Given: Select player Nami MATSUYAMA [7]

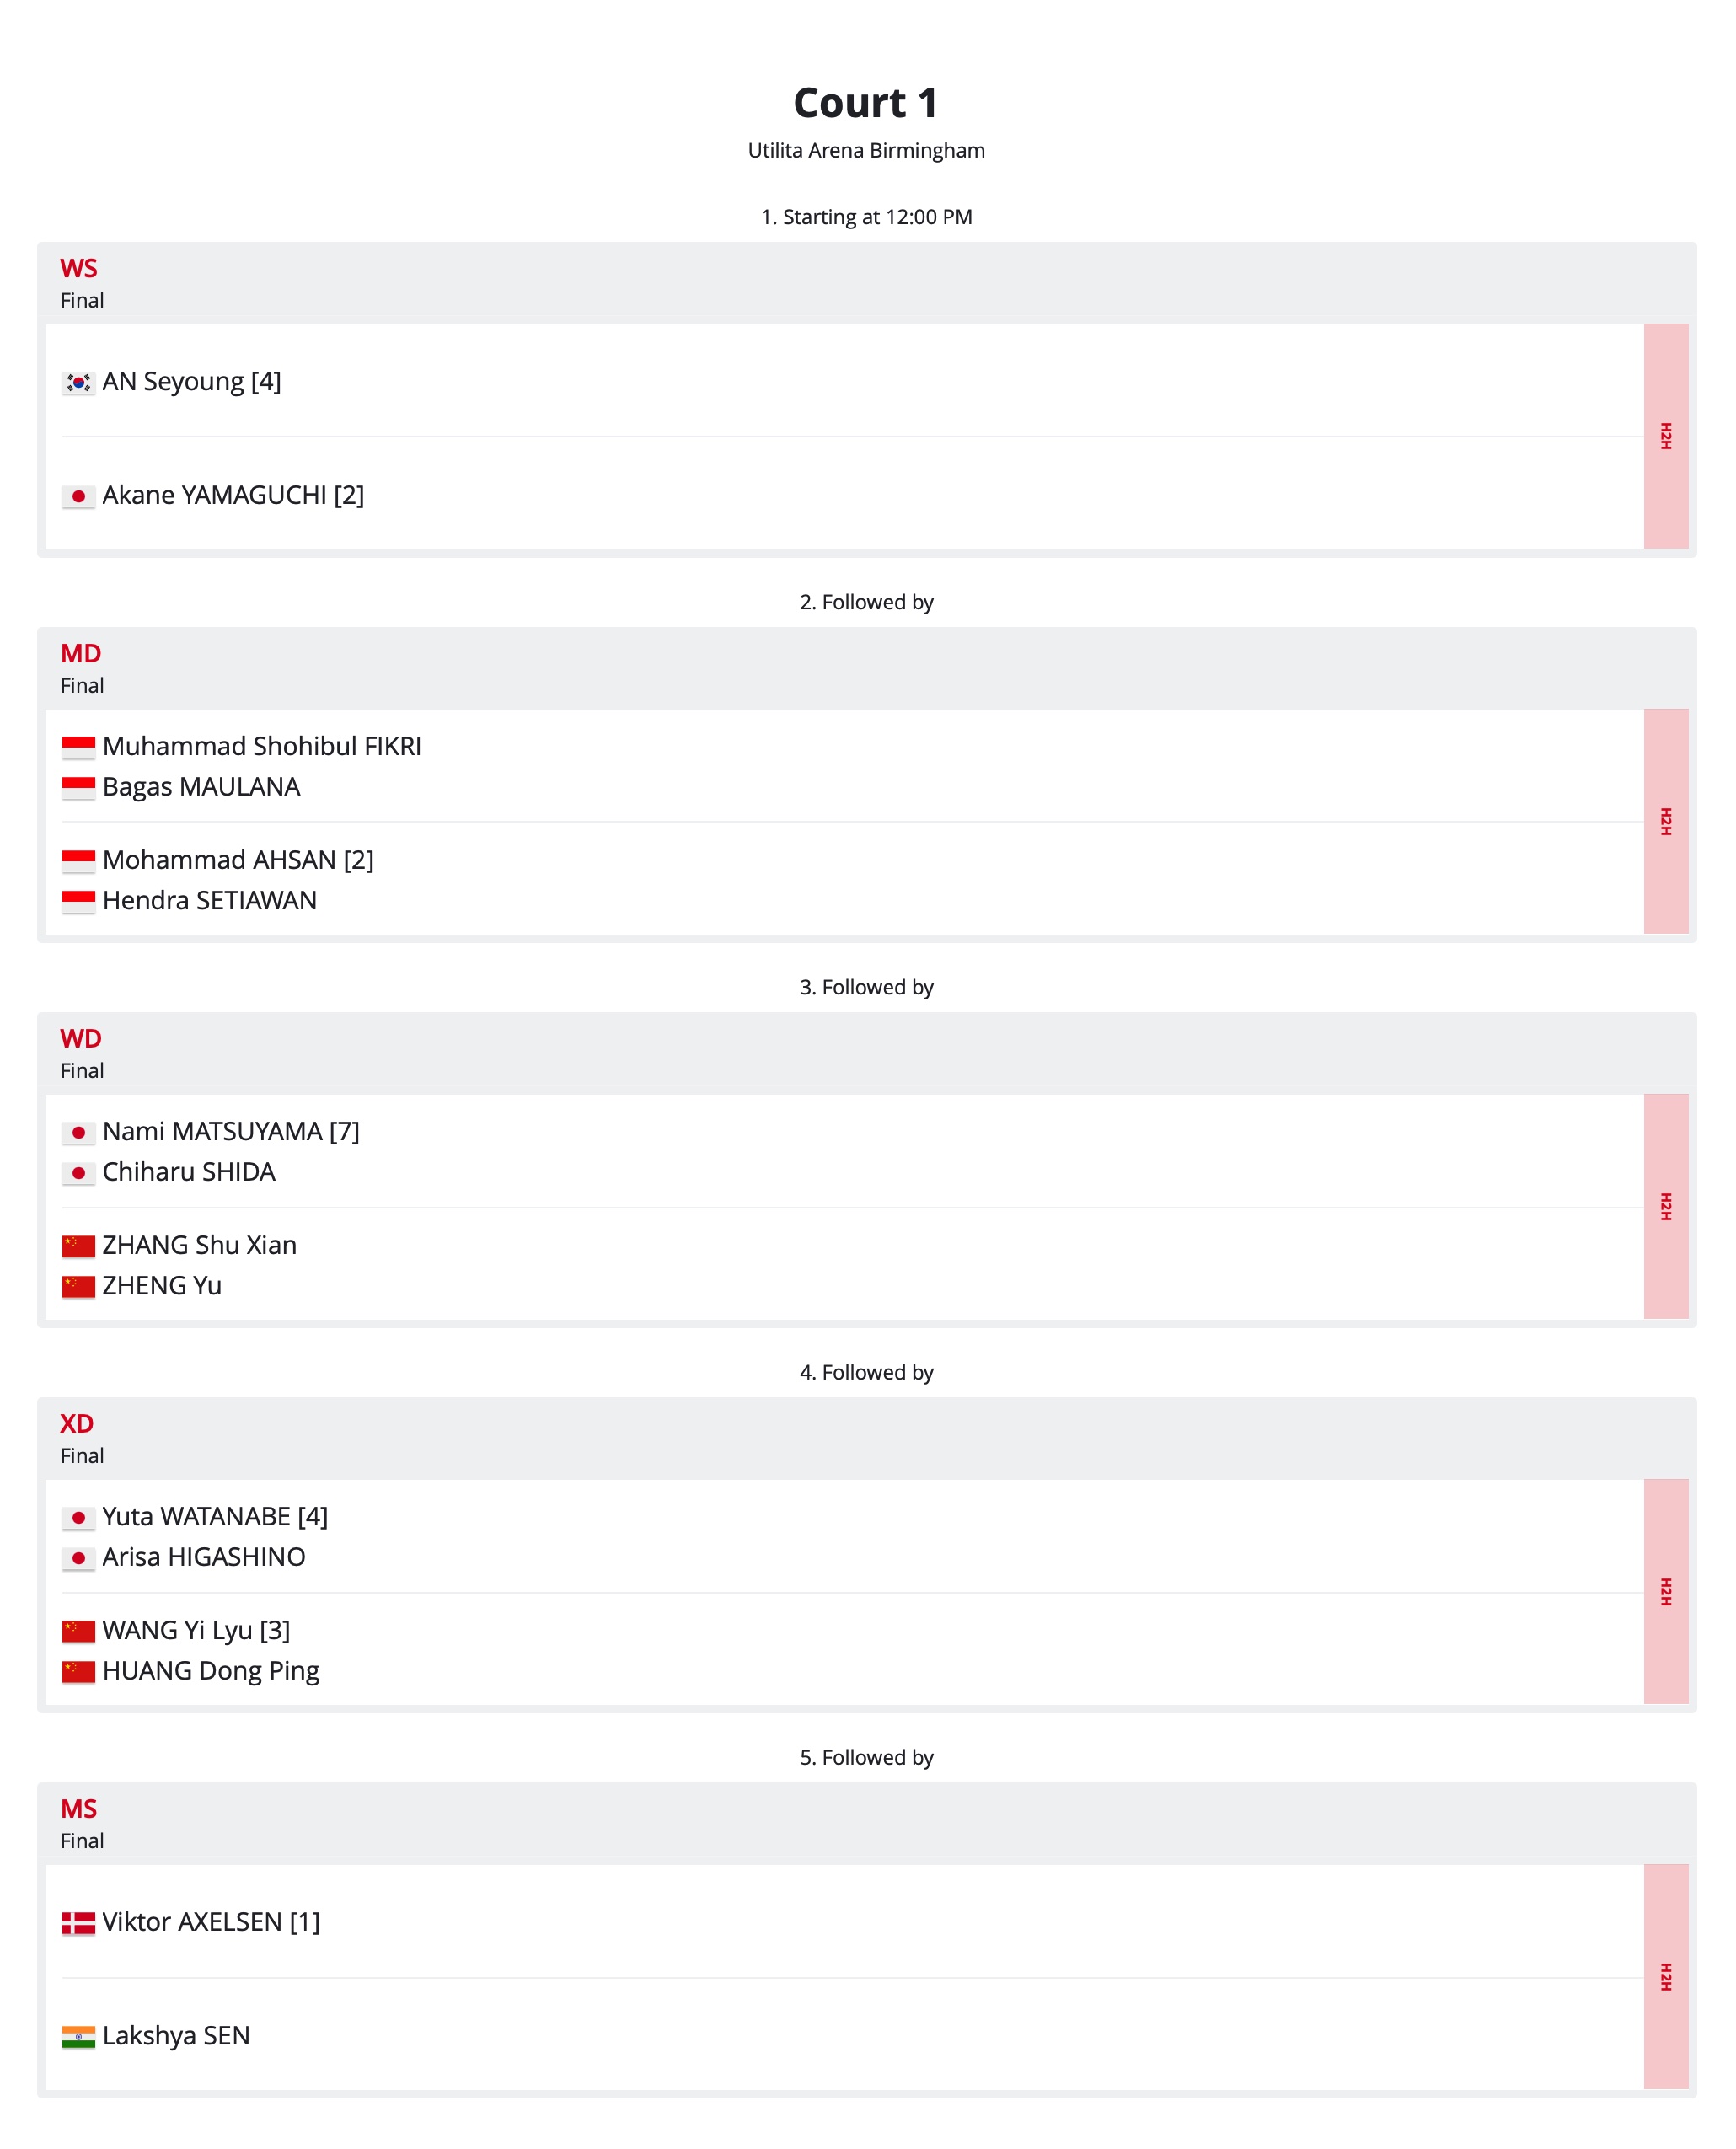Looking at the screenshot, I should 231,1131.
